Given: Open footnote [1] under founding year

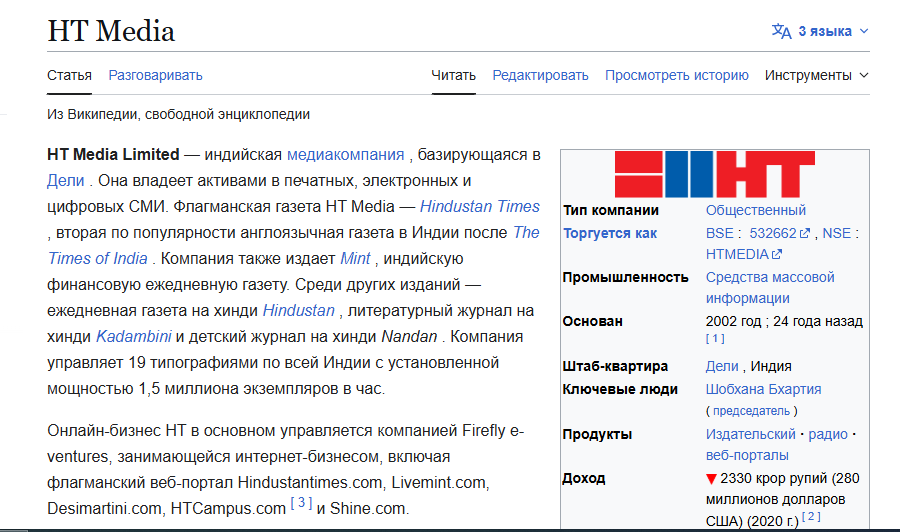Looking at the screenshot, I should click(715, 339).
